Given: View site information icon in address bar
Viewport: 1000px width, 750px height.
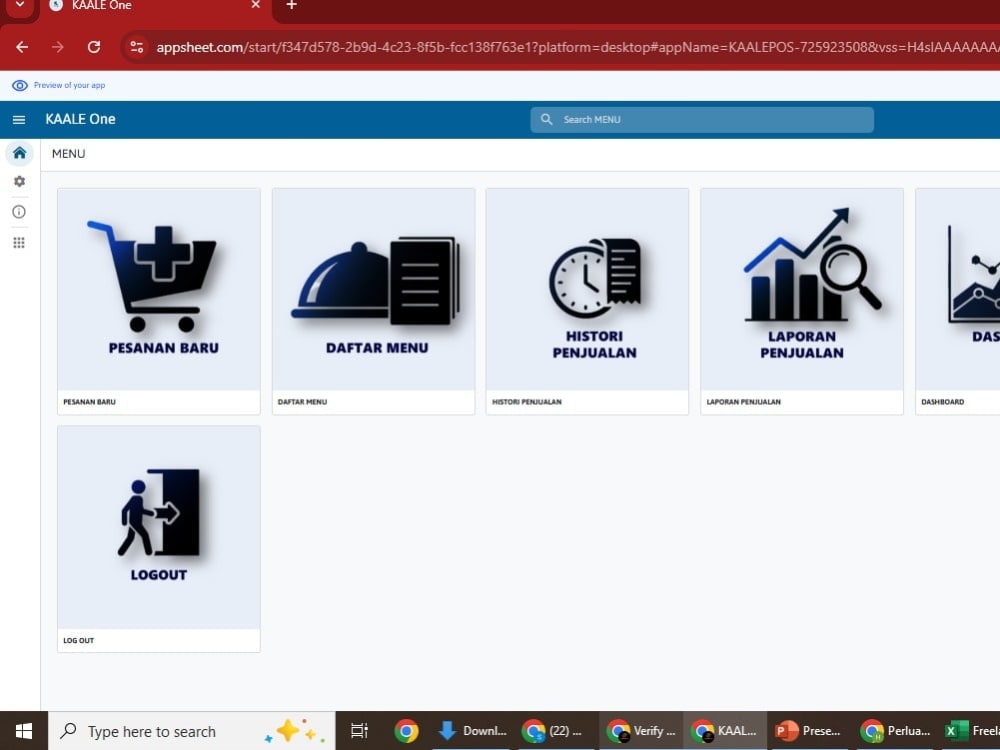Looking at the screenshot, I should pyautogui.click(x=136, y=47).
